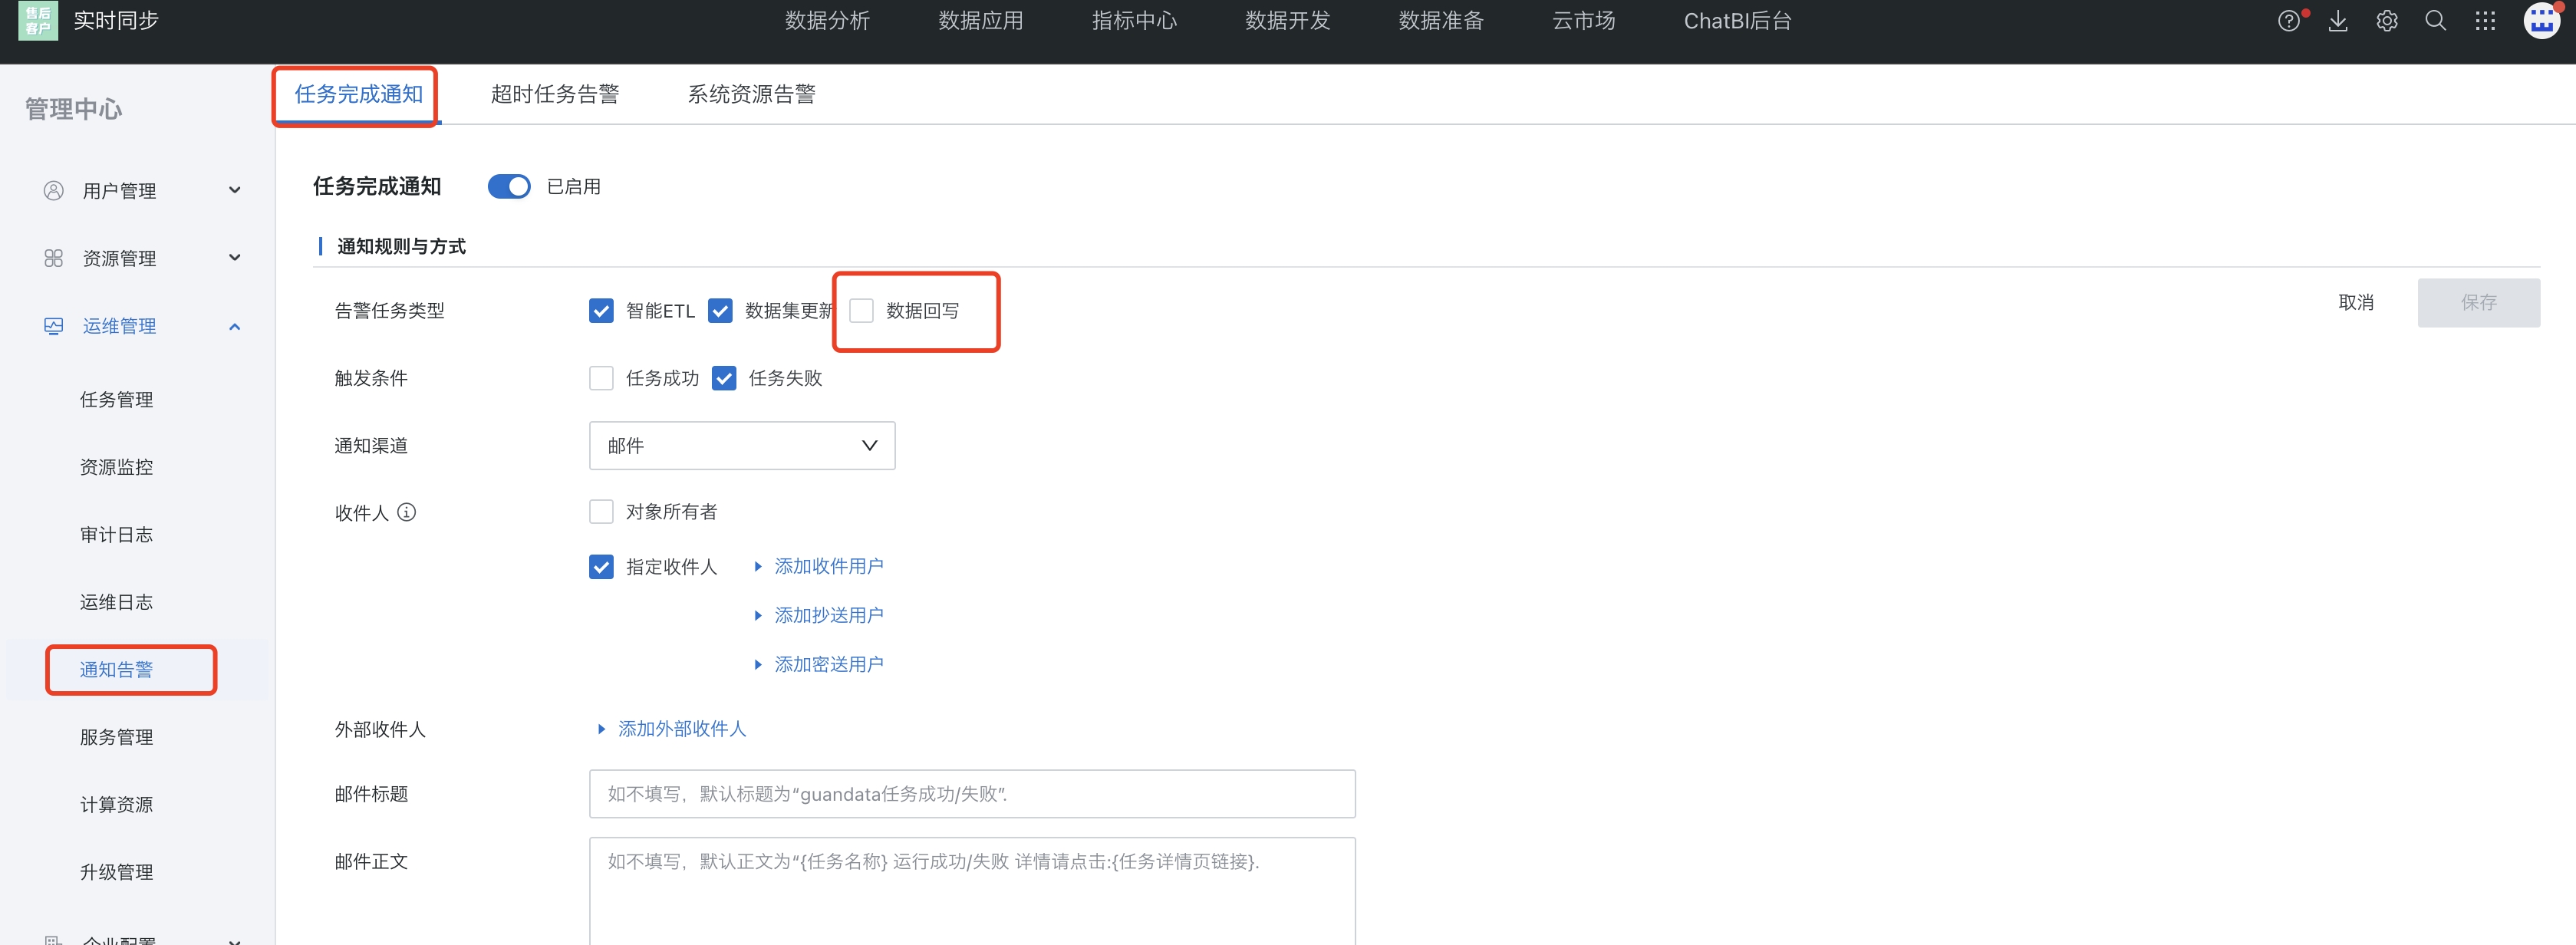Open 指标中心 in top menu

coord(1134,21)
